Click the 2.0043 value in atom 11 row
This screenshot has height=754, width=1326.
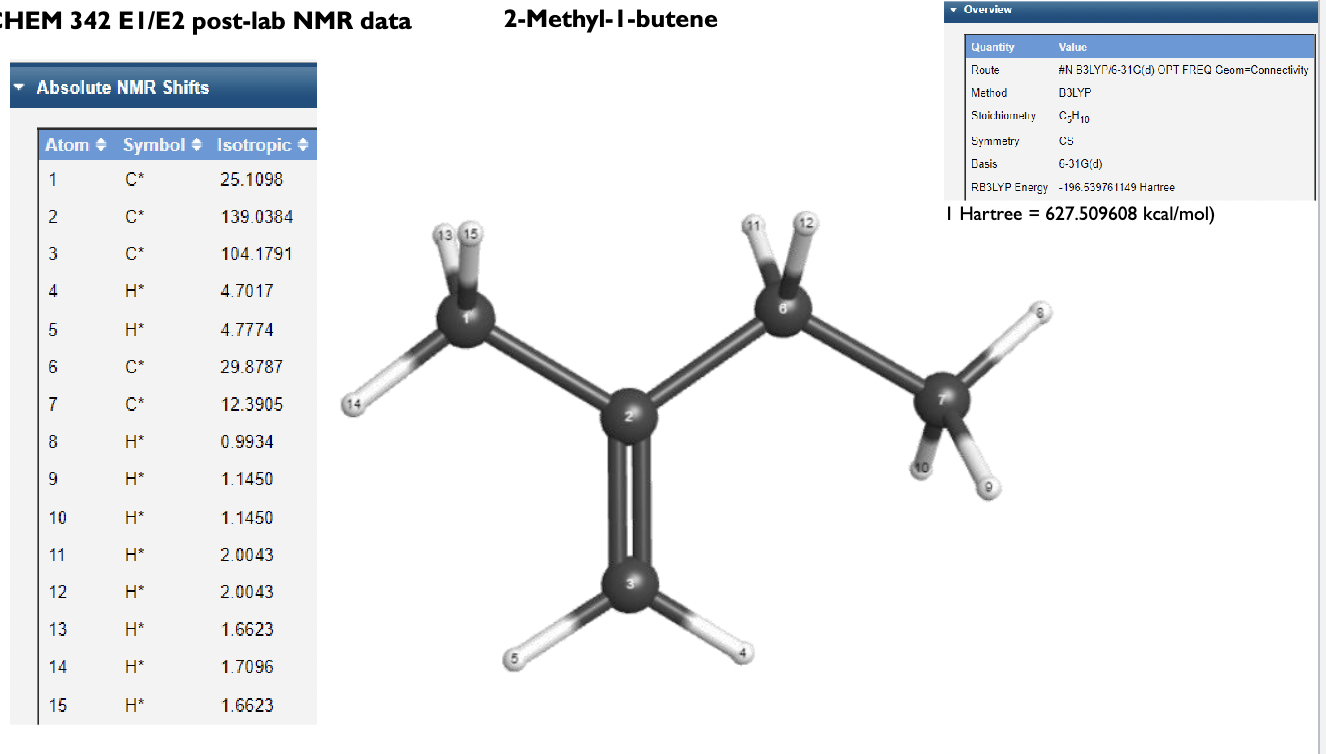[247, 554]
